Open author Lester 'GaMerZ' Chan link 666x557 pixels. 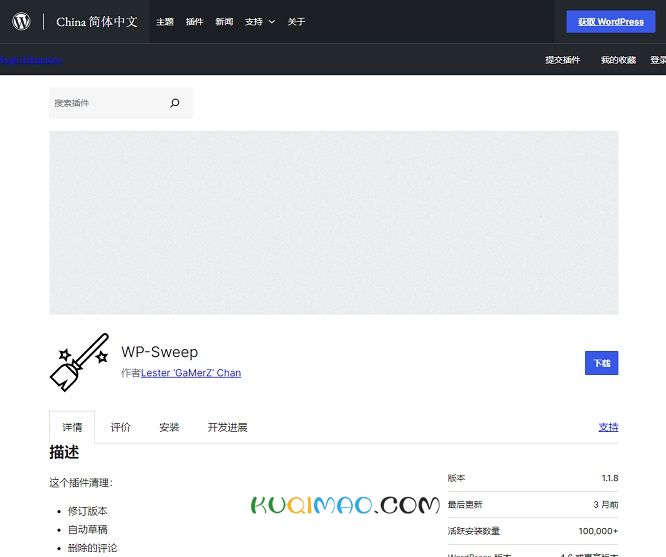191,373
